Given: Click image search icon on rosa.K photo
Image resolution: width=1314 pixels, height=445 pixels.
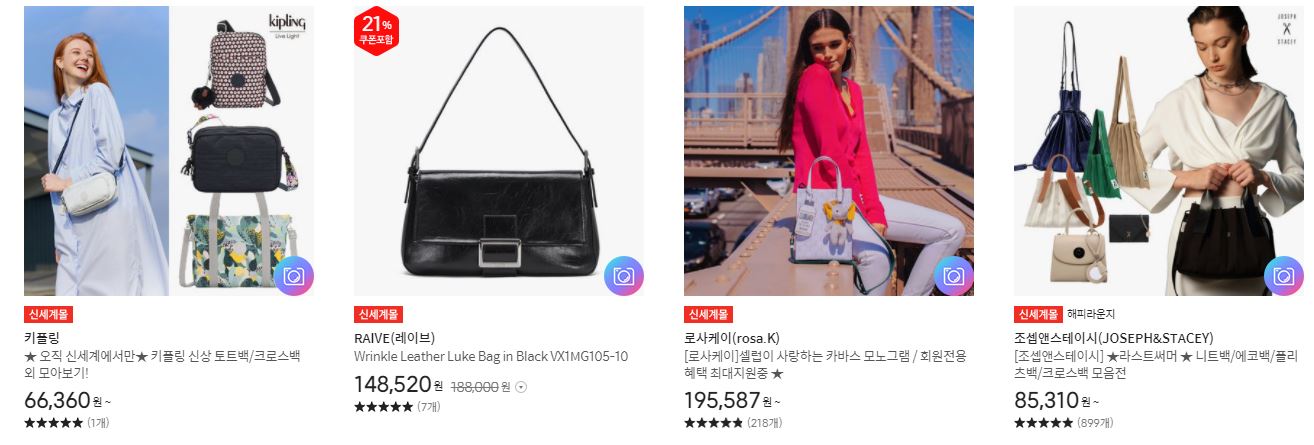Looking at the screenshot, I should [954, 276].
